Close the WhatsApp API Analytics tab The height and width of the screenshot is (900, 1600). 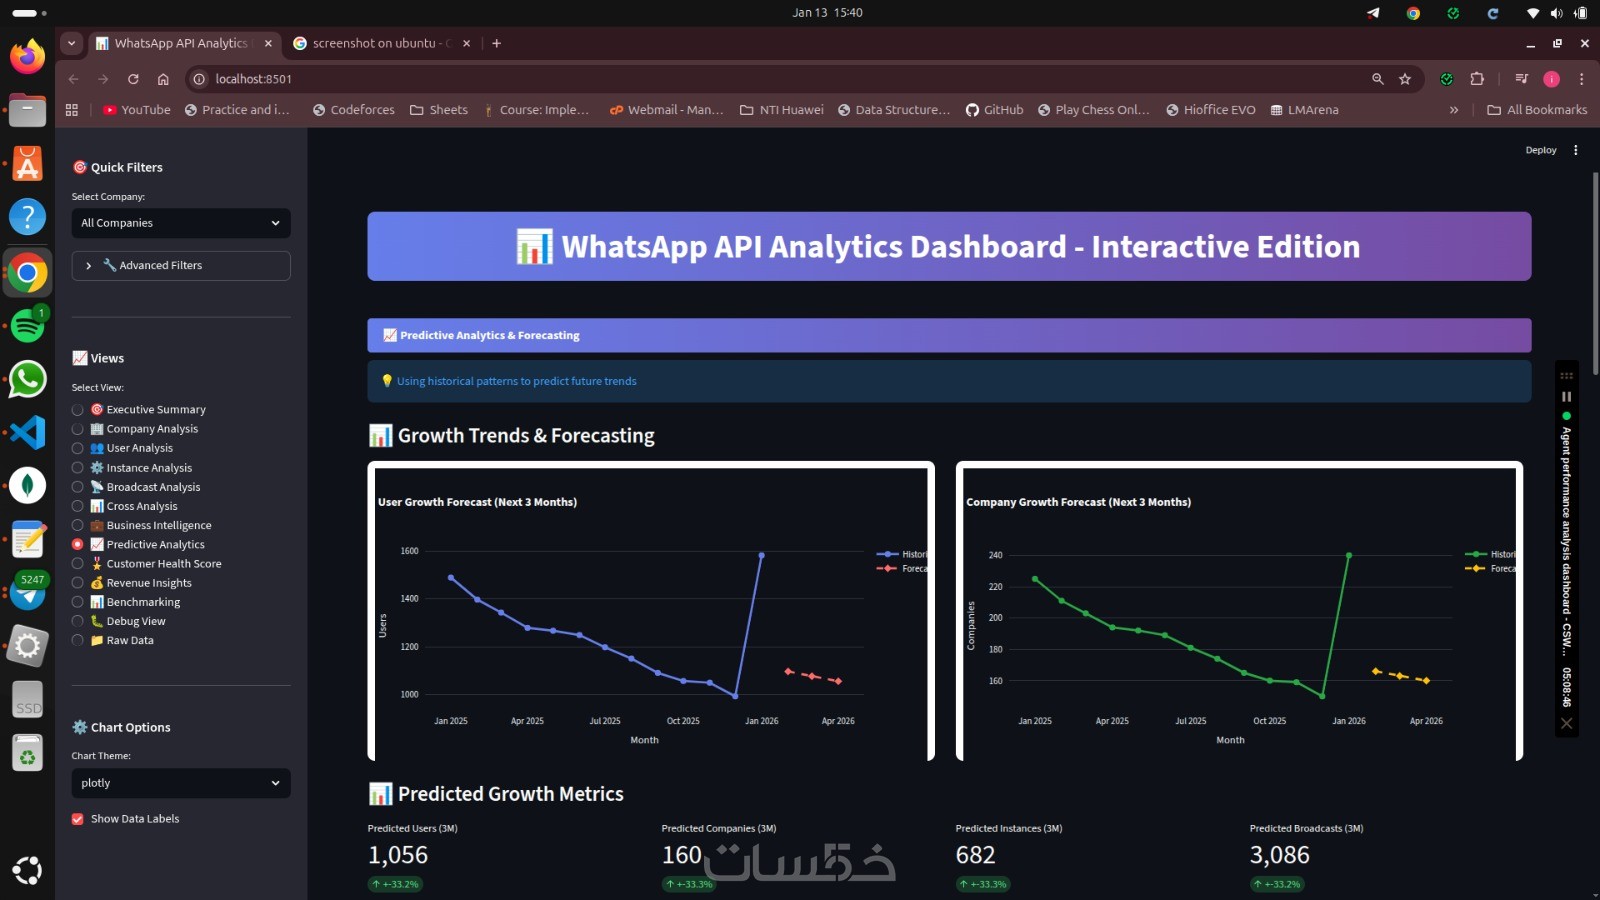[x=268, y=43]
